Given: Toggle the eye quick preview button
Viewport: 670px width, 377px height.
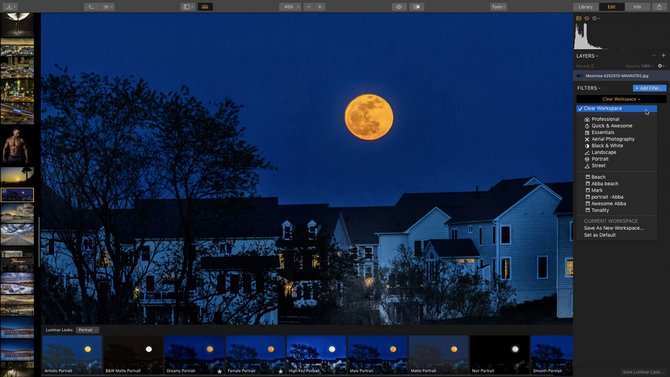Looking at the screenshot, I should click(400, 7).
